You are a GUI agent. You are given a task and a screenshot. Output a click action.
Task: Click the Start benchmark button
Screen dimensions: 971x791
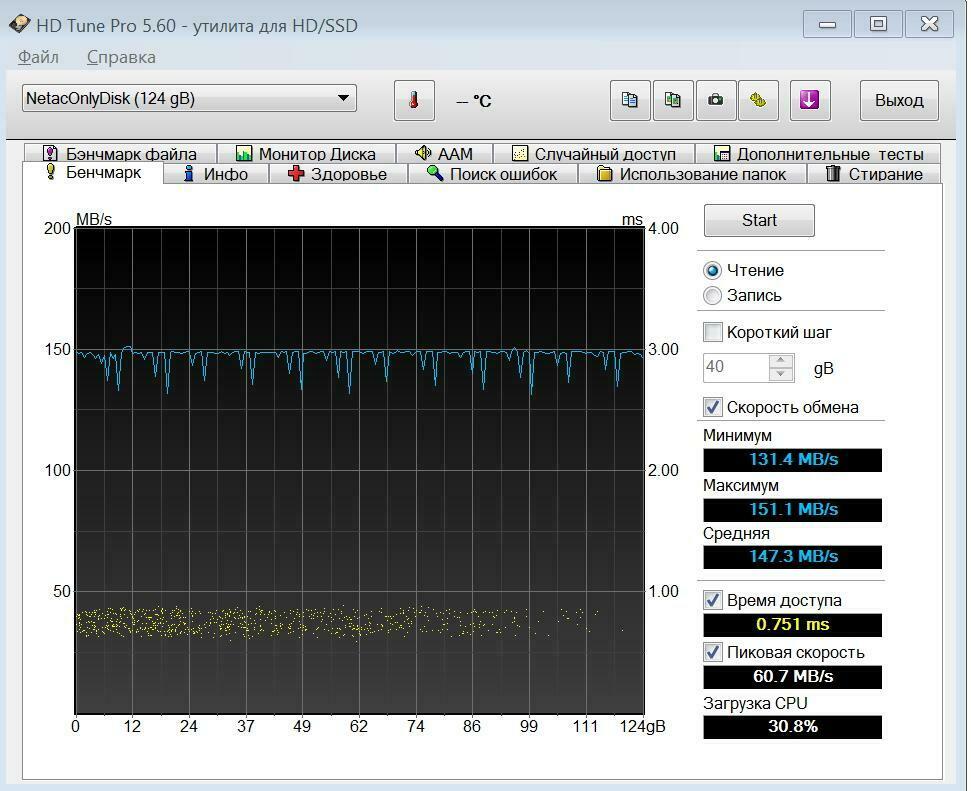[x=759, y=220]
